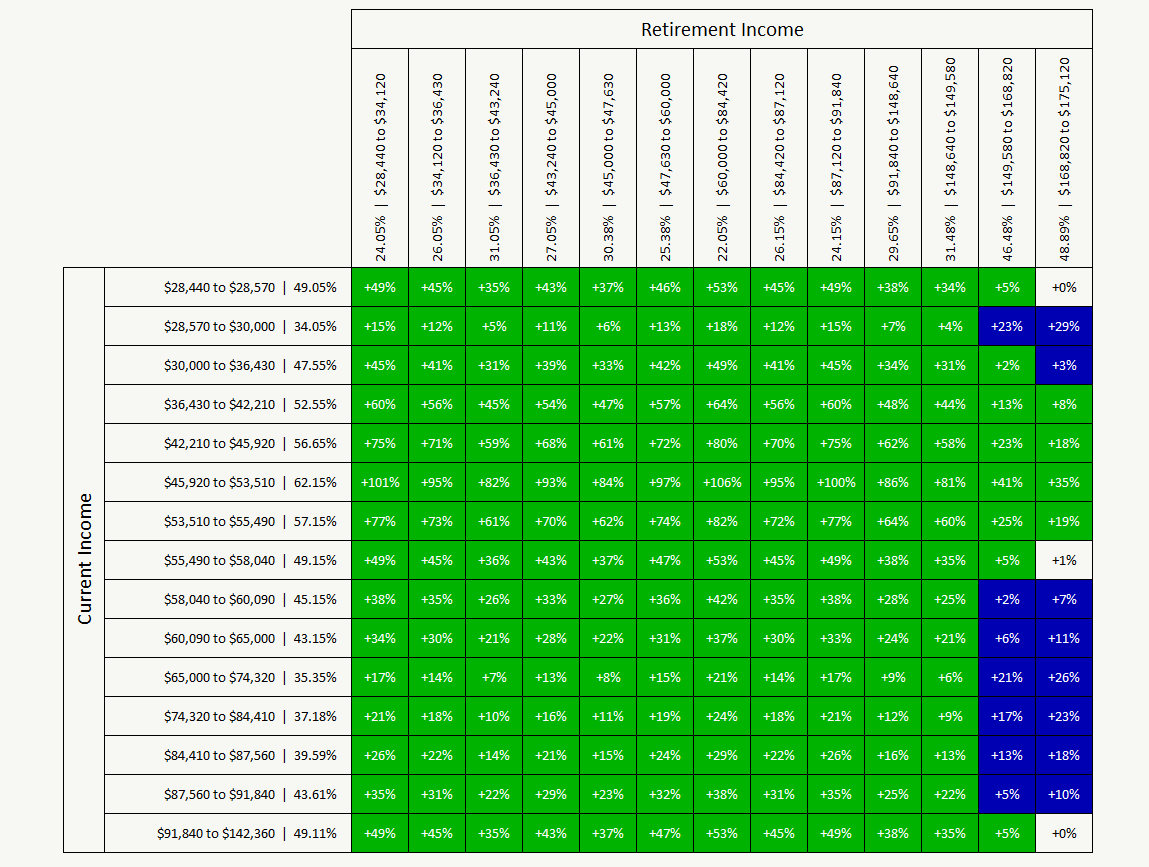Click the +64% cell in the $36,430 row
The image size is (1149, 867).
(723, 404)
